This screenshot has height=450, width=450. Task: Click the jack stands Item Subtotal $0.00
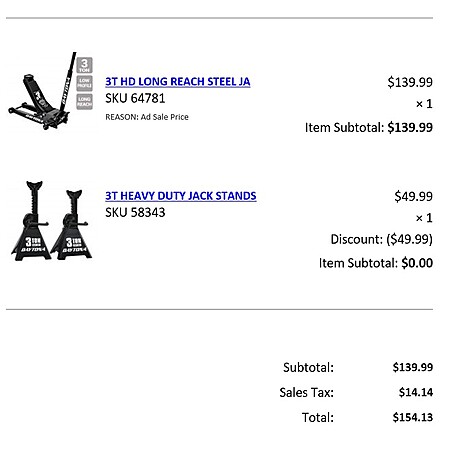[376, 263]
